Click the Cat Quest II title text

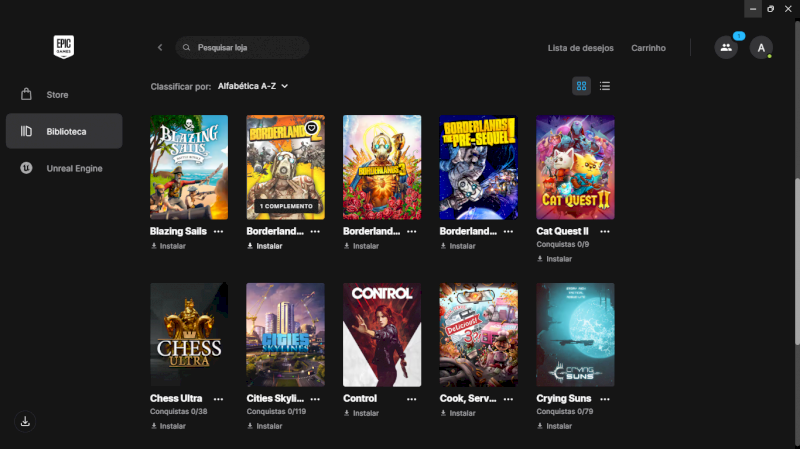coord(562,231)
